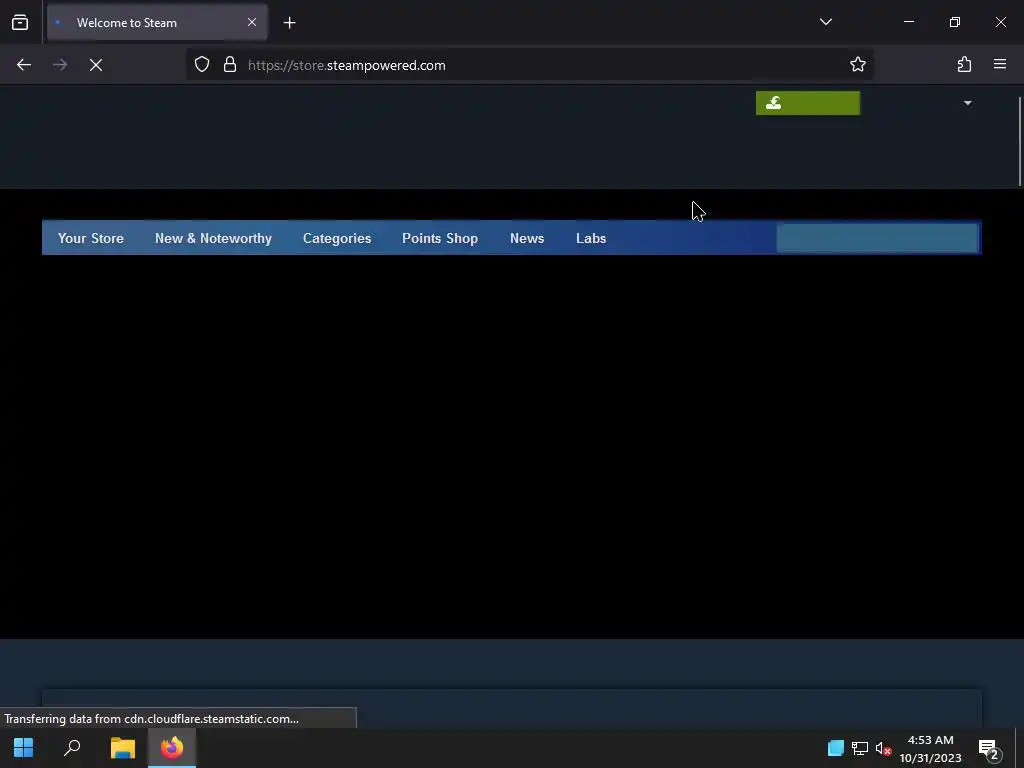The height and width of the screenshot is (768, 1024).
Task: Click the muted volume tray icon
Action: (x=883, y=748)
